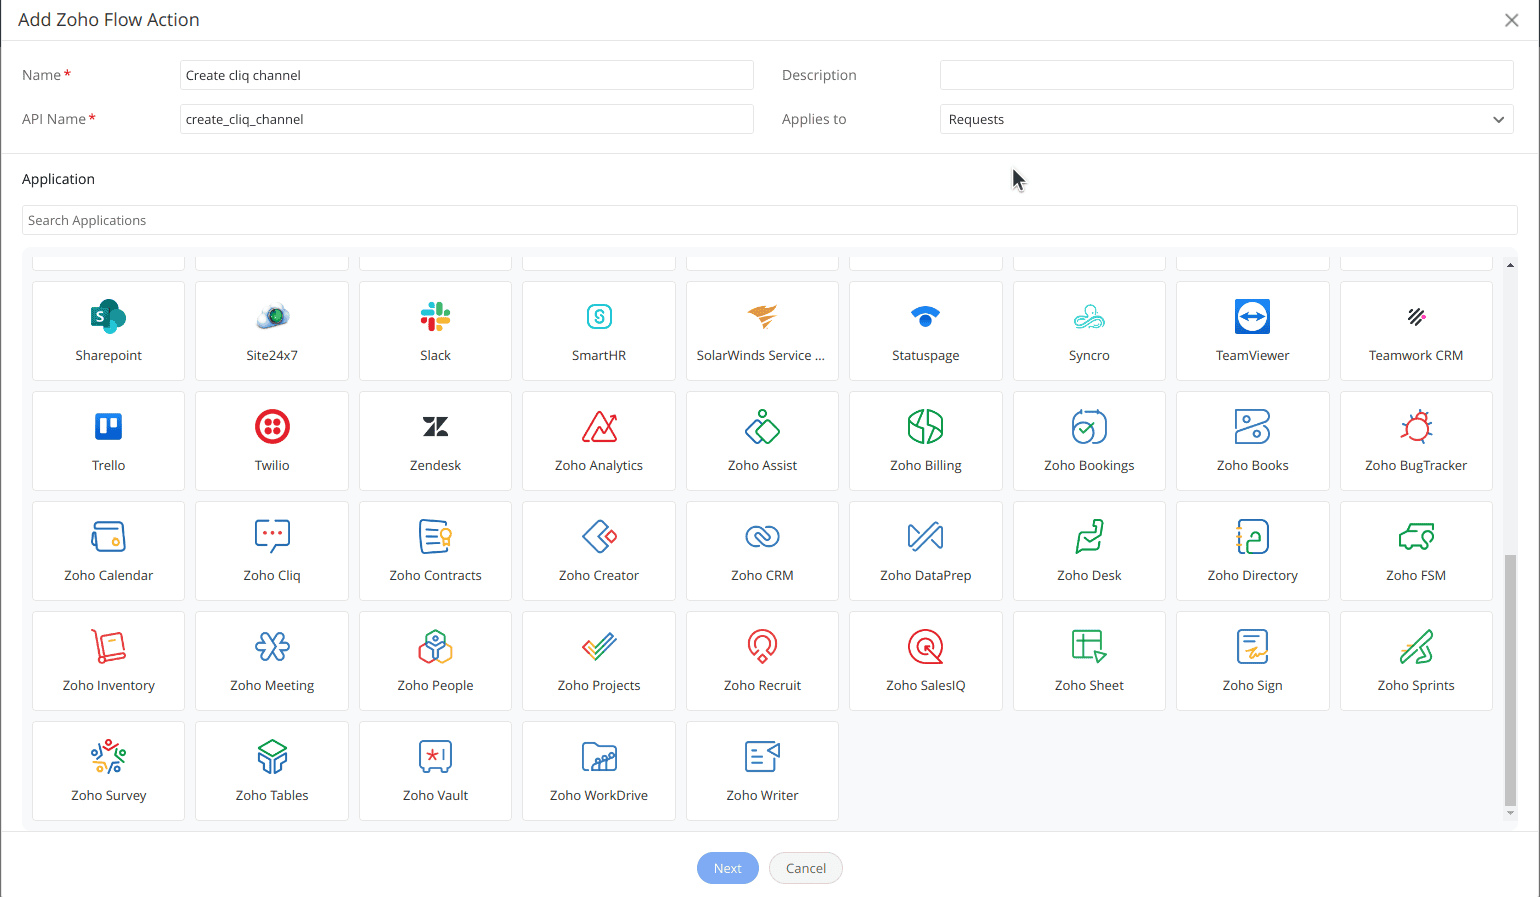Select the Zoho Meeting application
This screenshot has width=1540, height=897.
tap(272, 661)
